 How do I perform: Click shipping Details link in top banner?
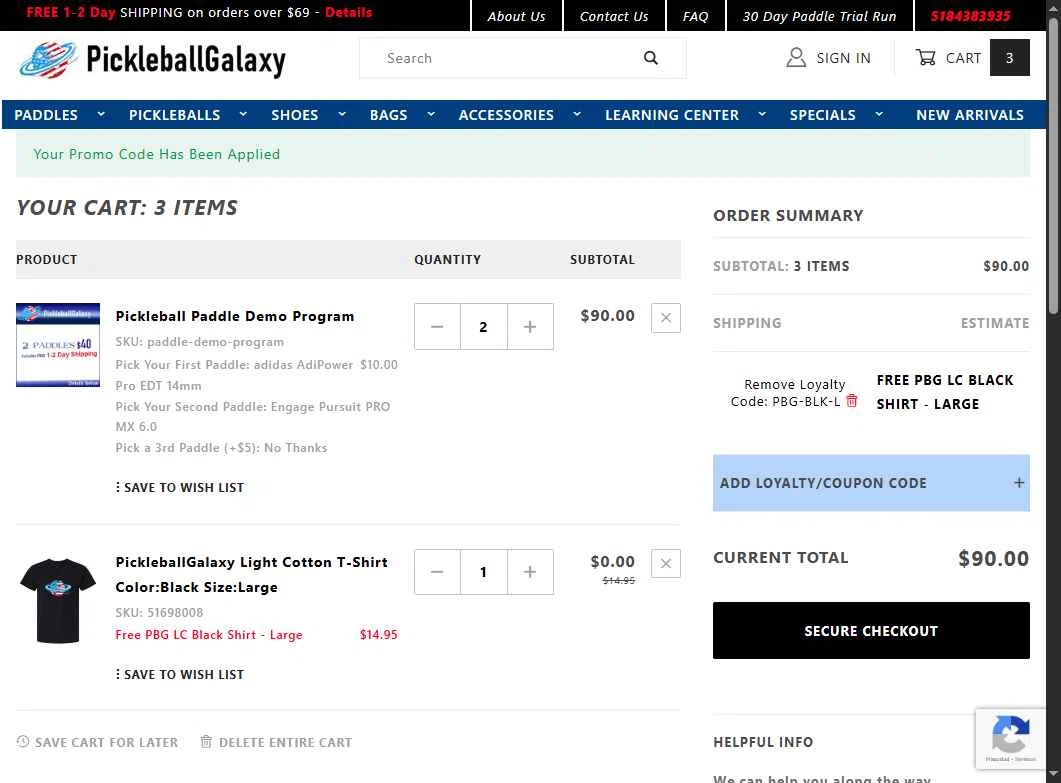[x=348, y=12]
